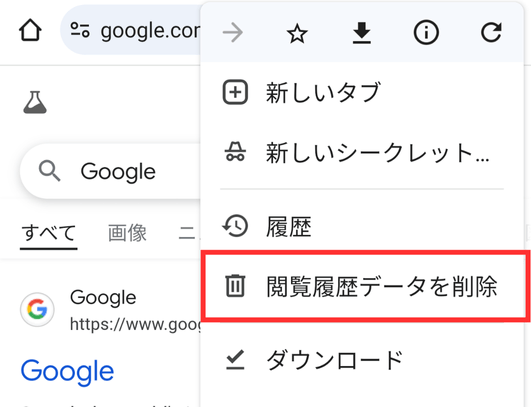Click the Google search input field
531x407 pixels.
point(112,171)
